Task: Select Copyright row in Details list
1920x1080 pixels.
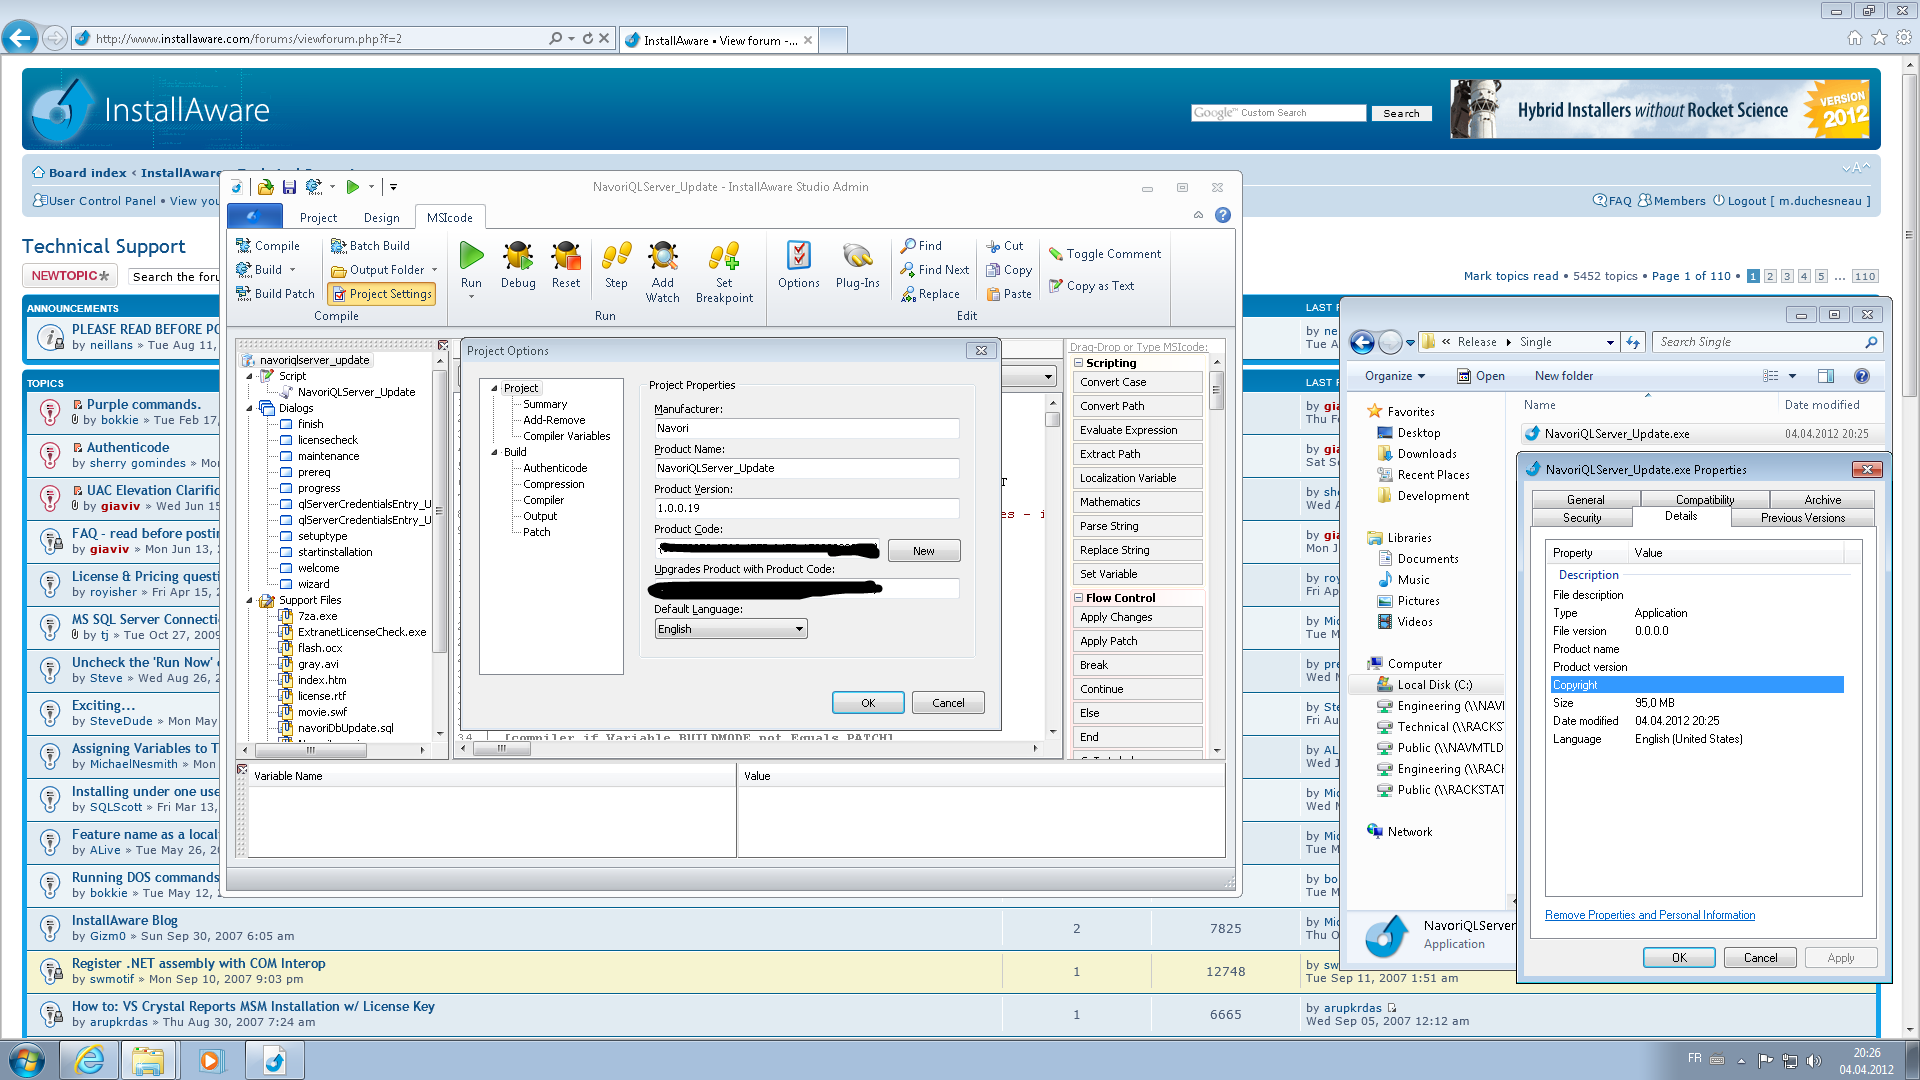Action: (x=1696, y=685)
